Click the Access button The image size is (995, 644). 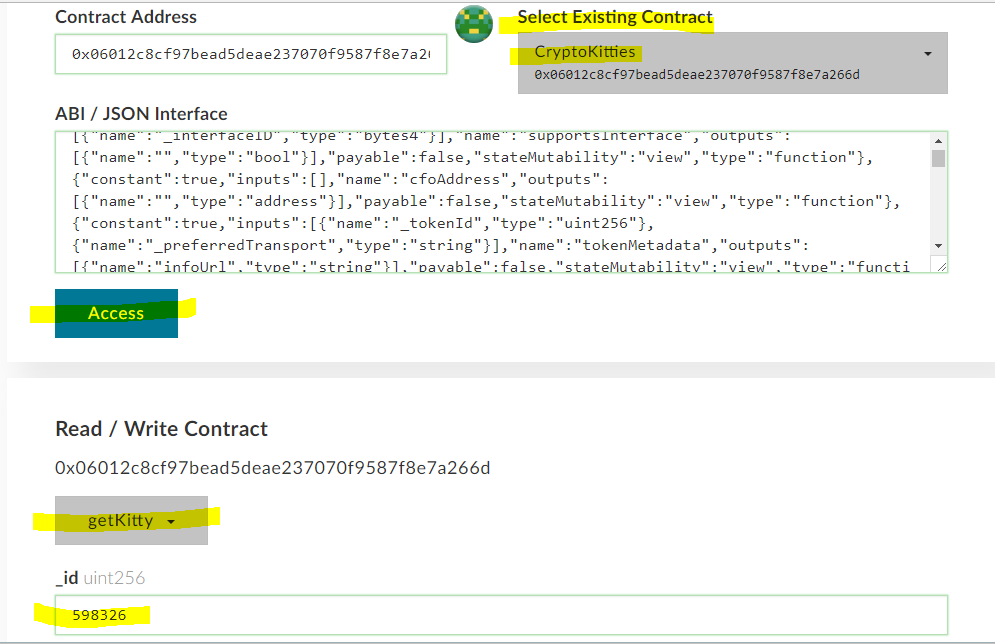[x=116, y=313]
